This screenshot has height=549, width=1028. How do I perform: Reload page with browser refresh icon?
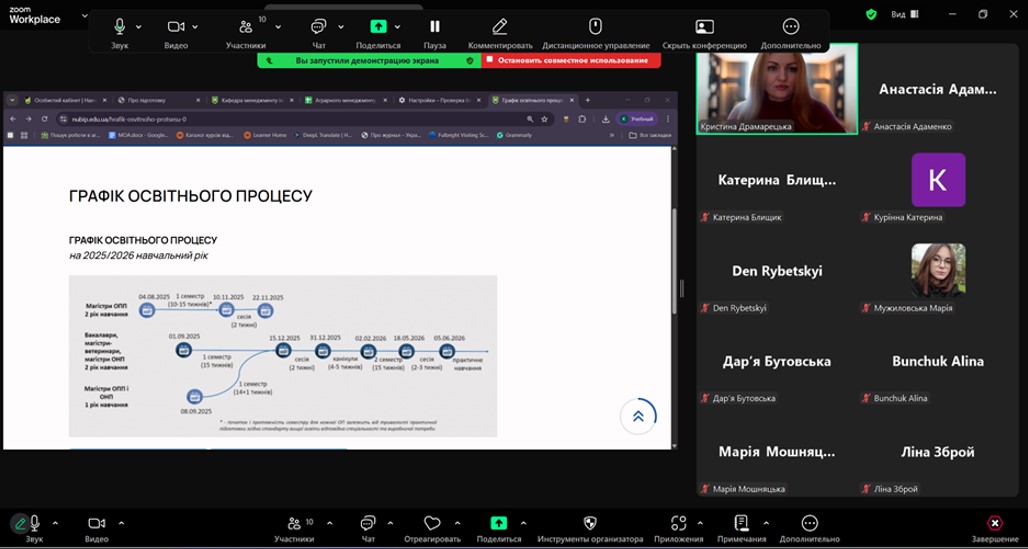(x=44, y=119)
